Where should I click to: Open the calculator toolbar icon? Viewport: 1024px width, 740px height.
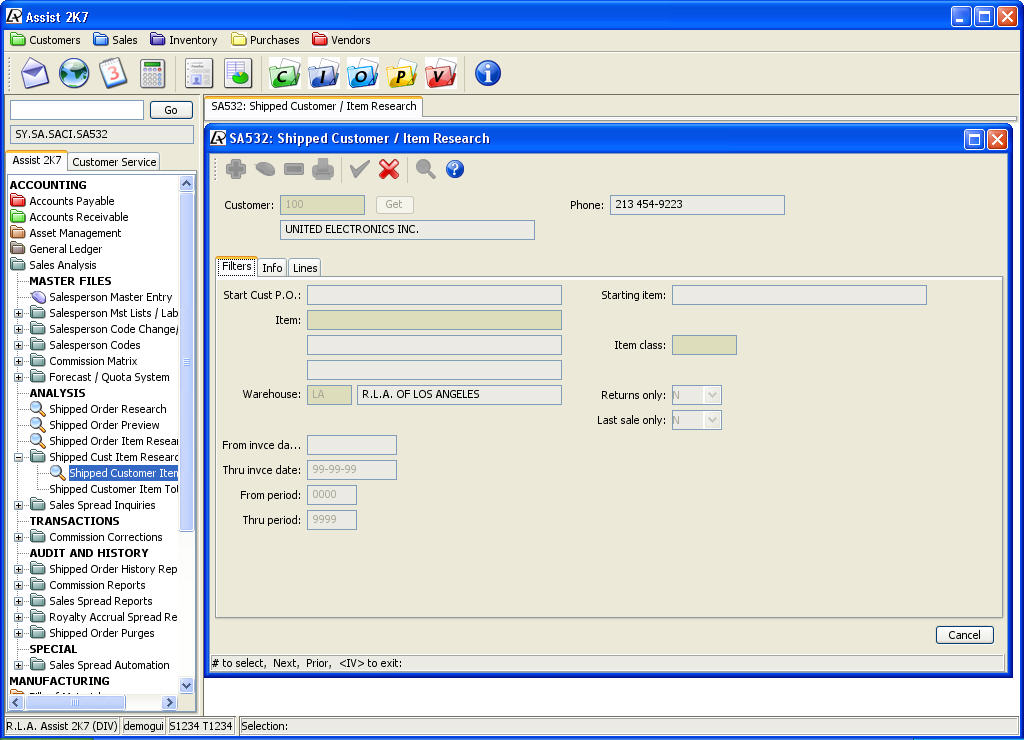point(152,73)
